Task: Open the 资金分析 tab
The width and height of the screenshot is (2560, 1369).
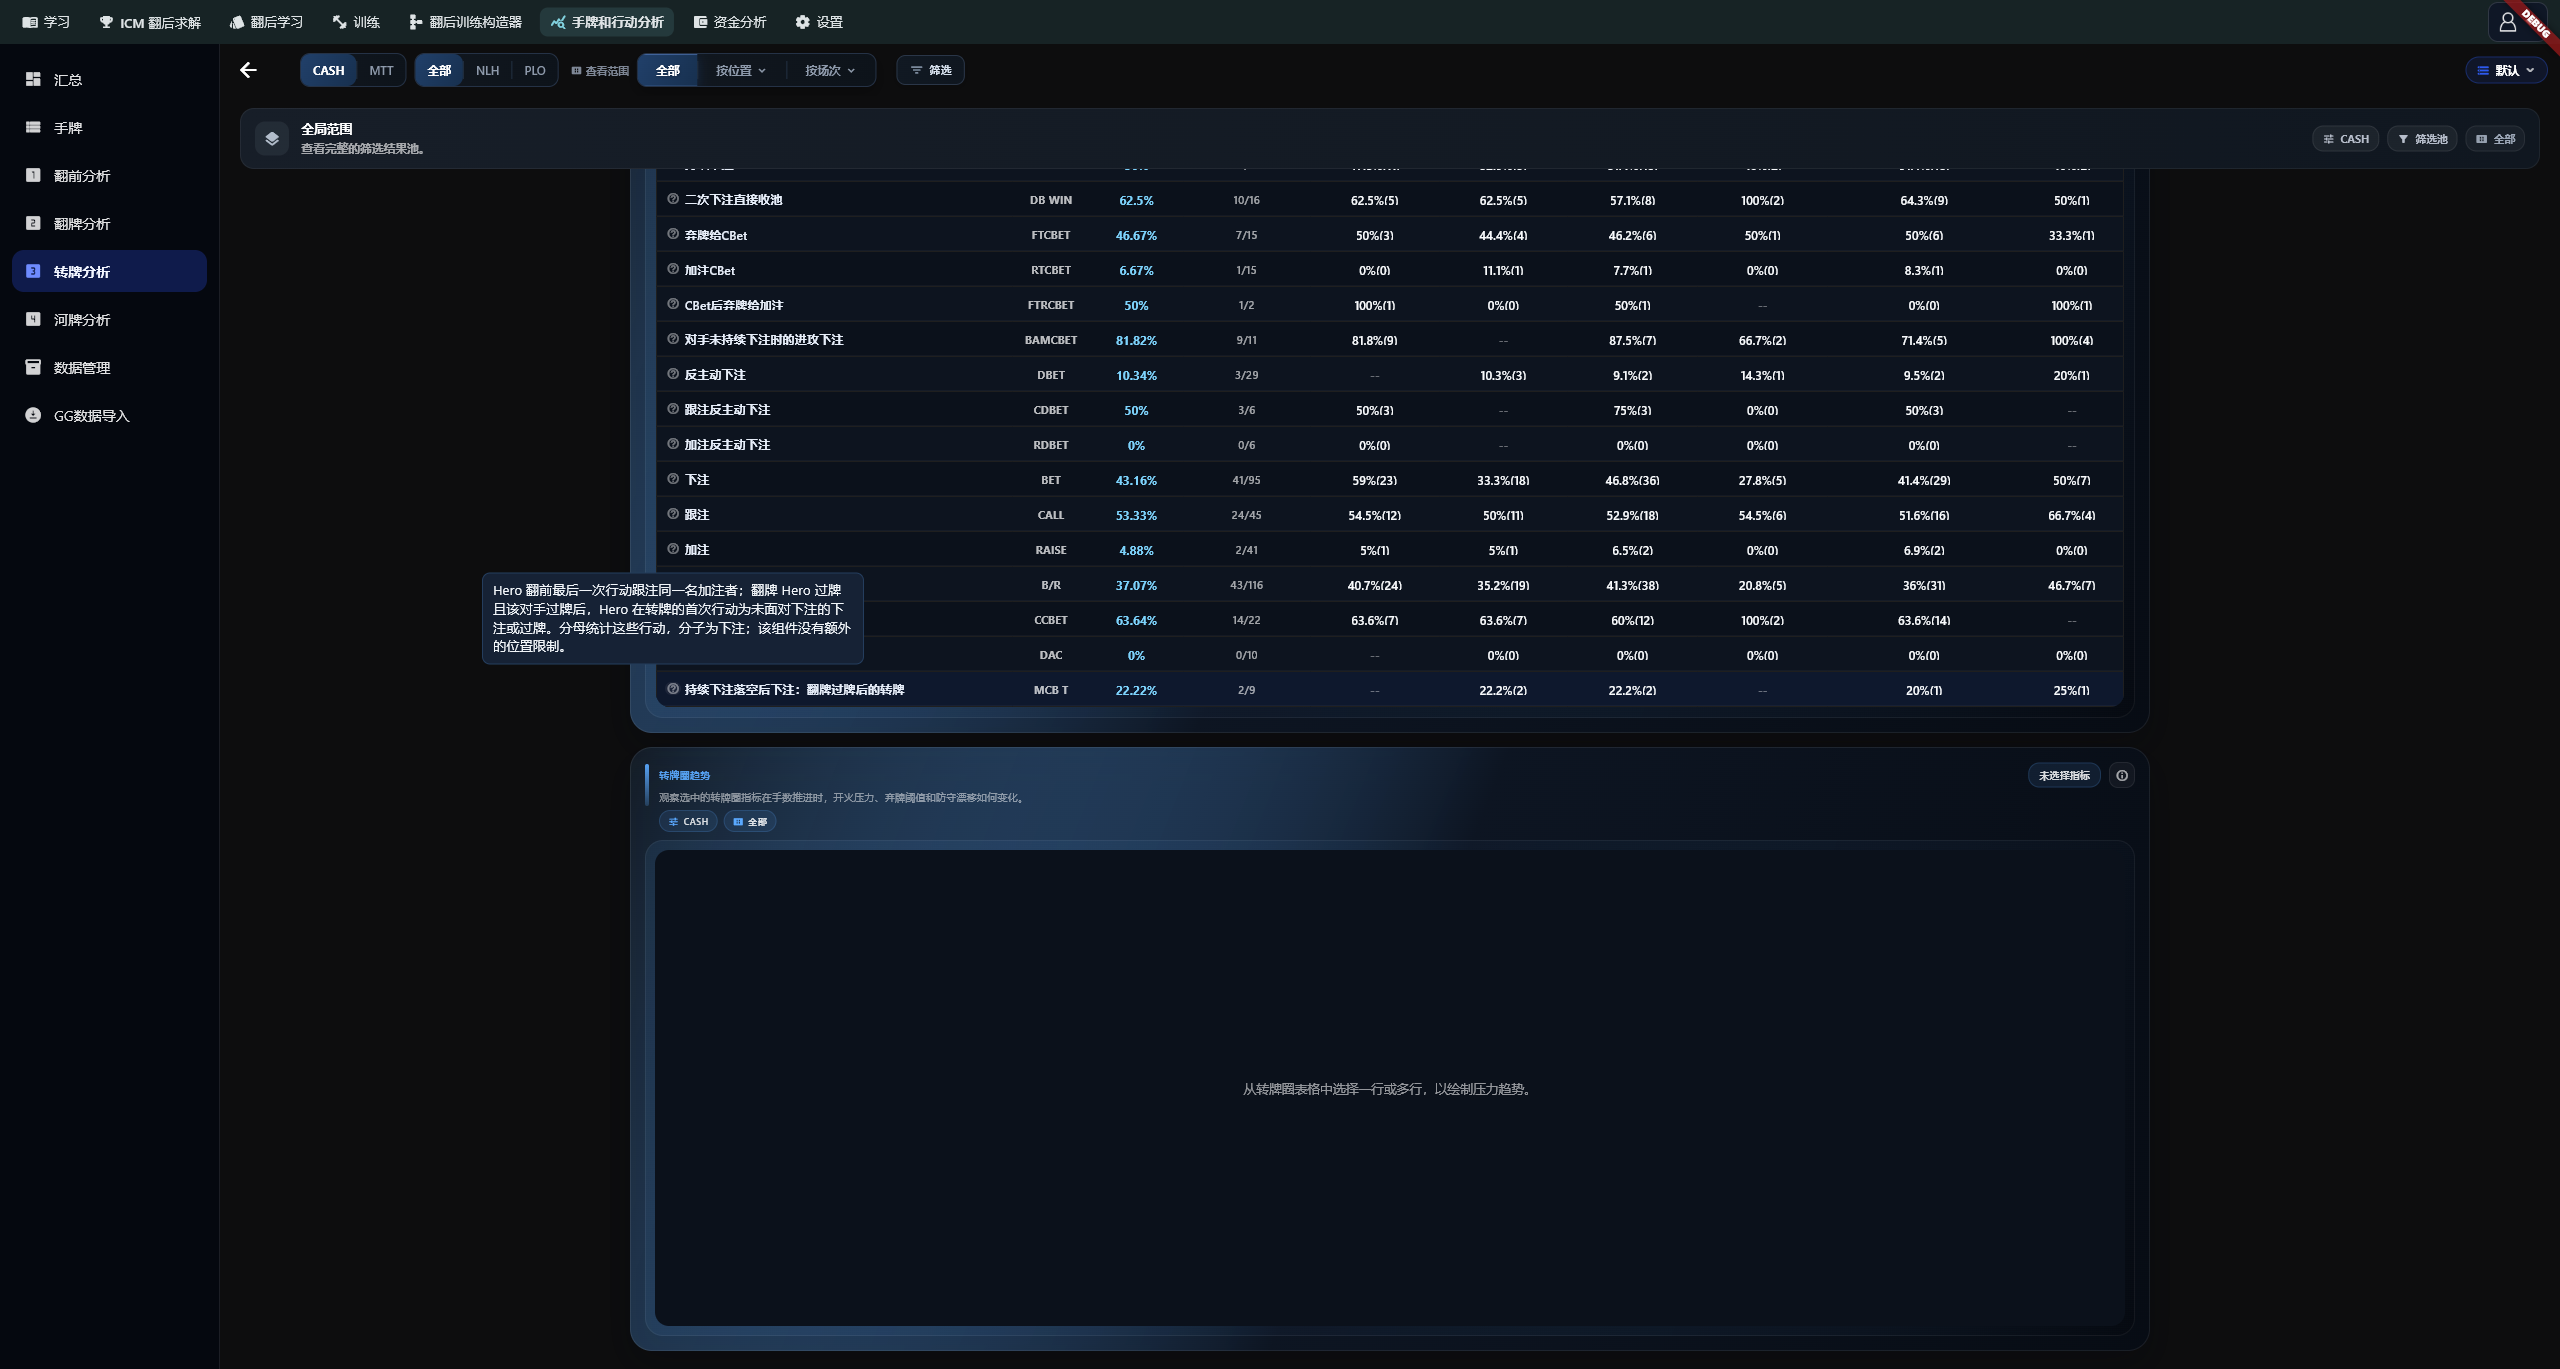Action: [730, 22]
